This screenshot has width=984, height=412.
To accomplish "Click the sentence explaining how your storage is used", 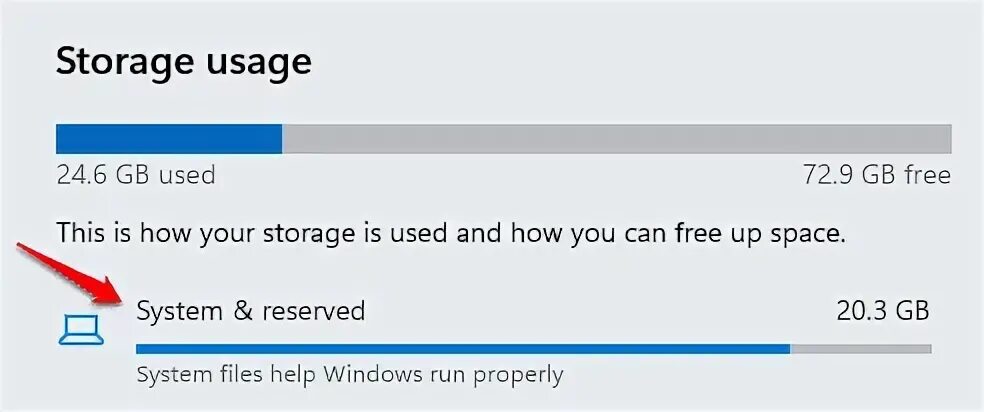I will click(451, 234).
